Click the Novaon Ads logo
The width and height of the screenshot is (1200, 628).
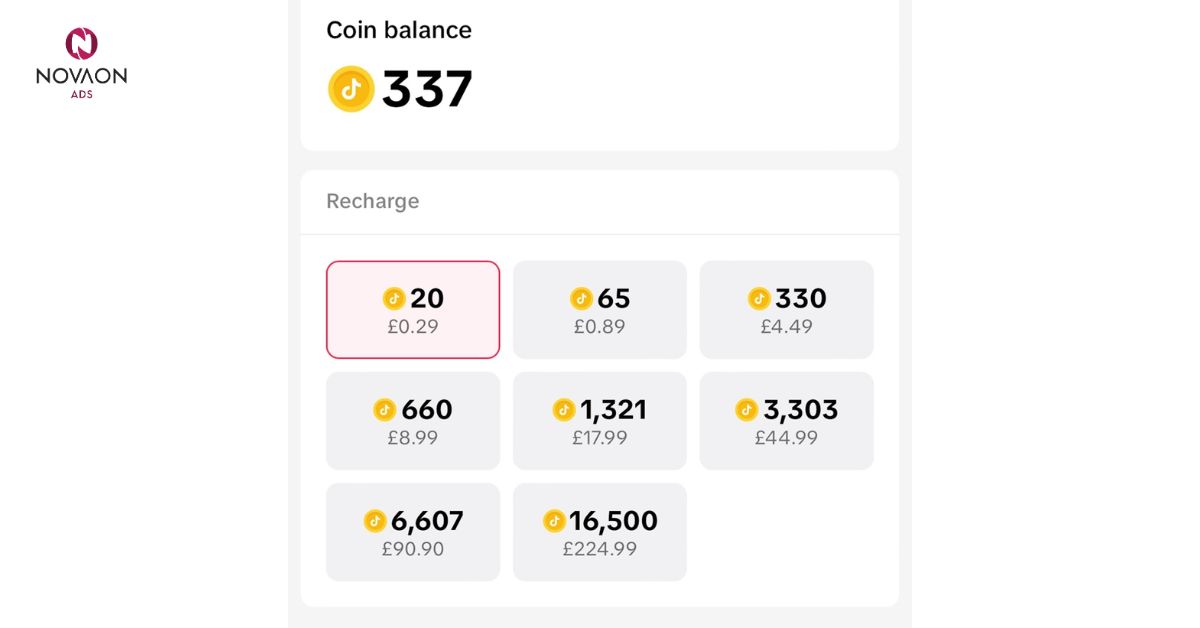click(x=81, y=63)
